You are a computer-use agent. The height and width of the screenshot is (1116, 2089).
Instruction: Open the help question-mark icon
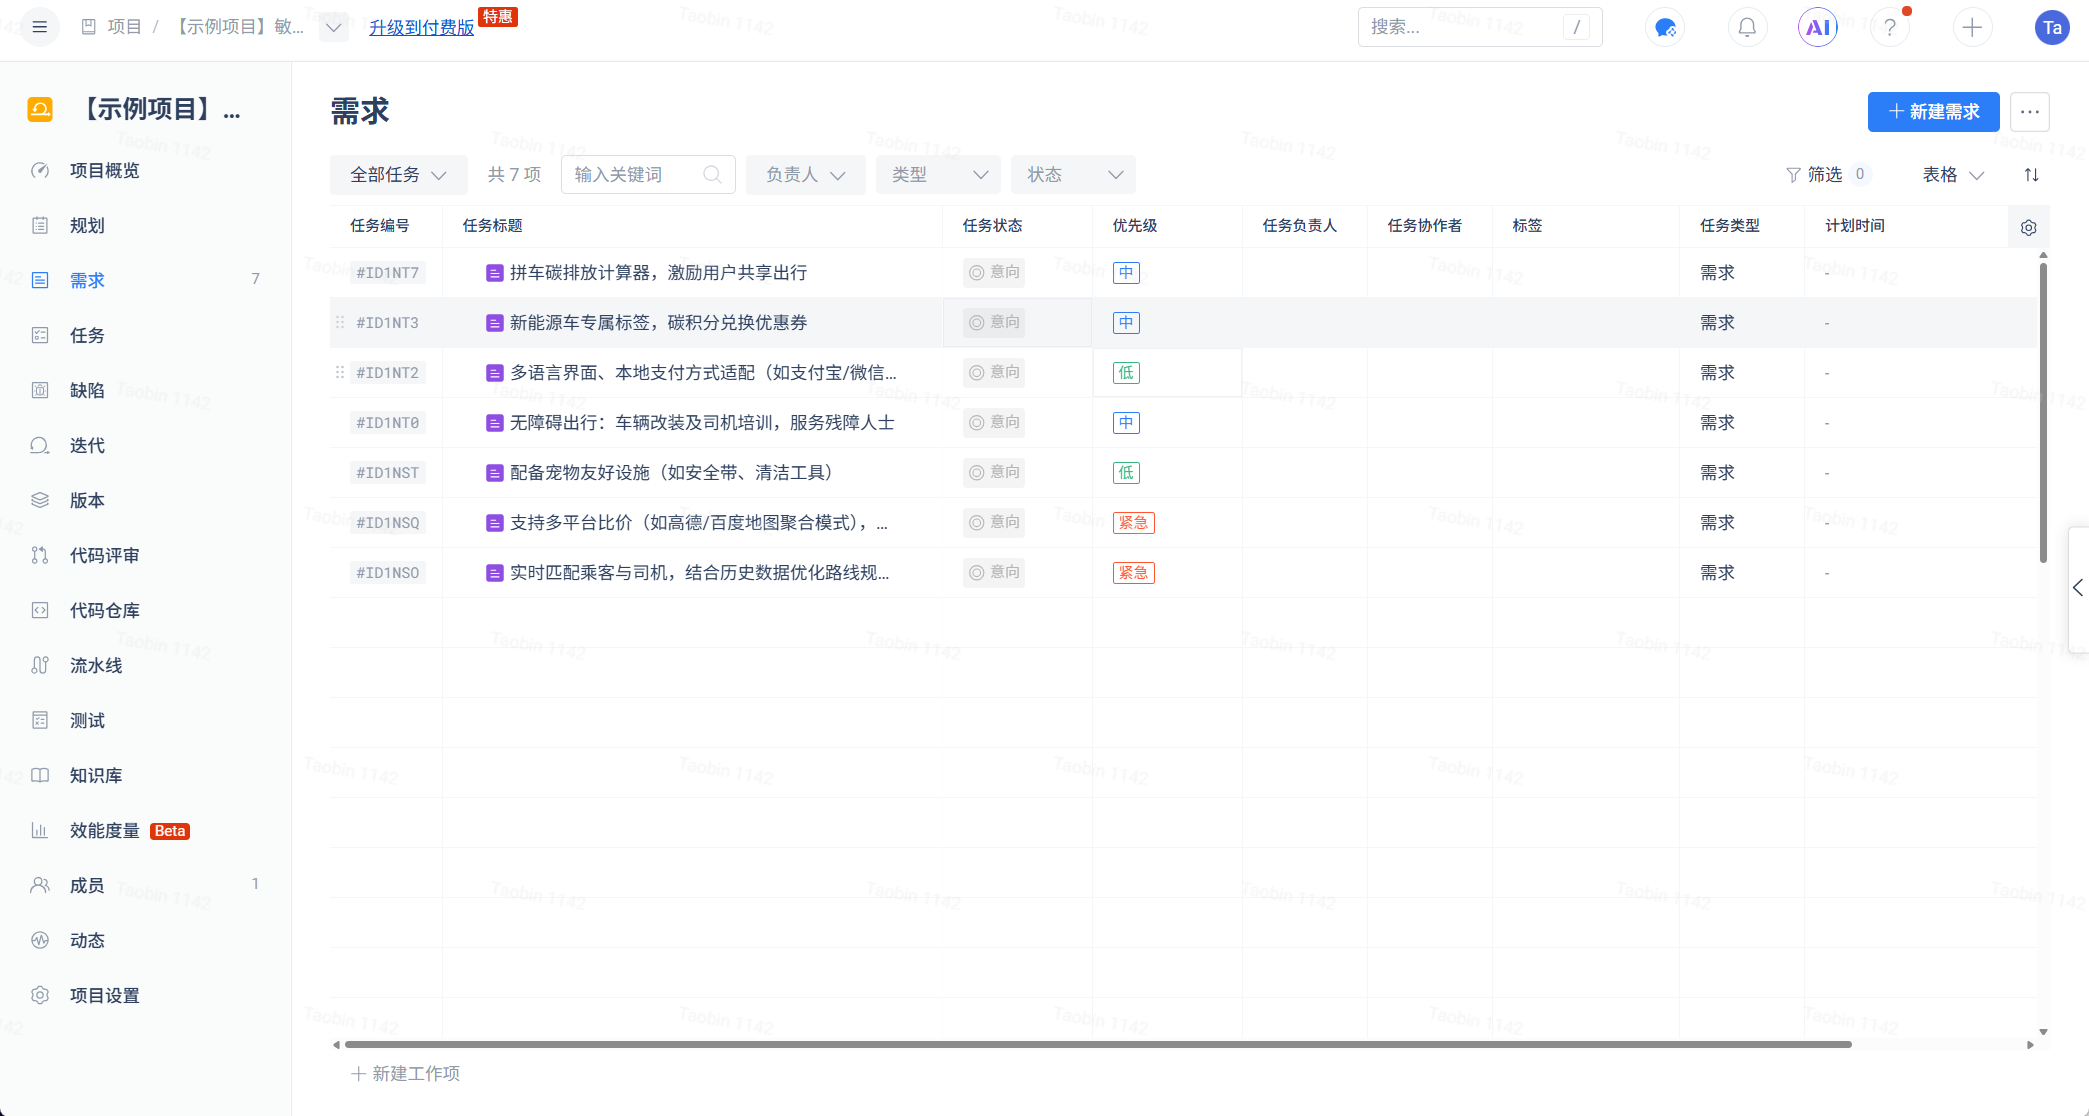(1889, 27)
